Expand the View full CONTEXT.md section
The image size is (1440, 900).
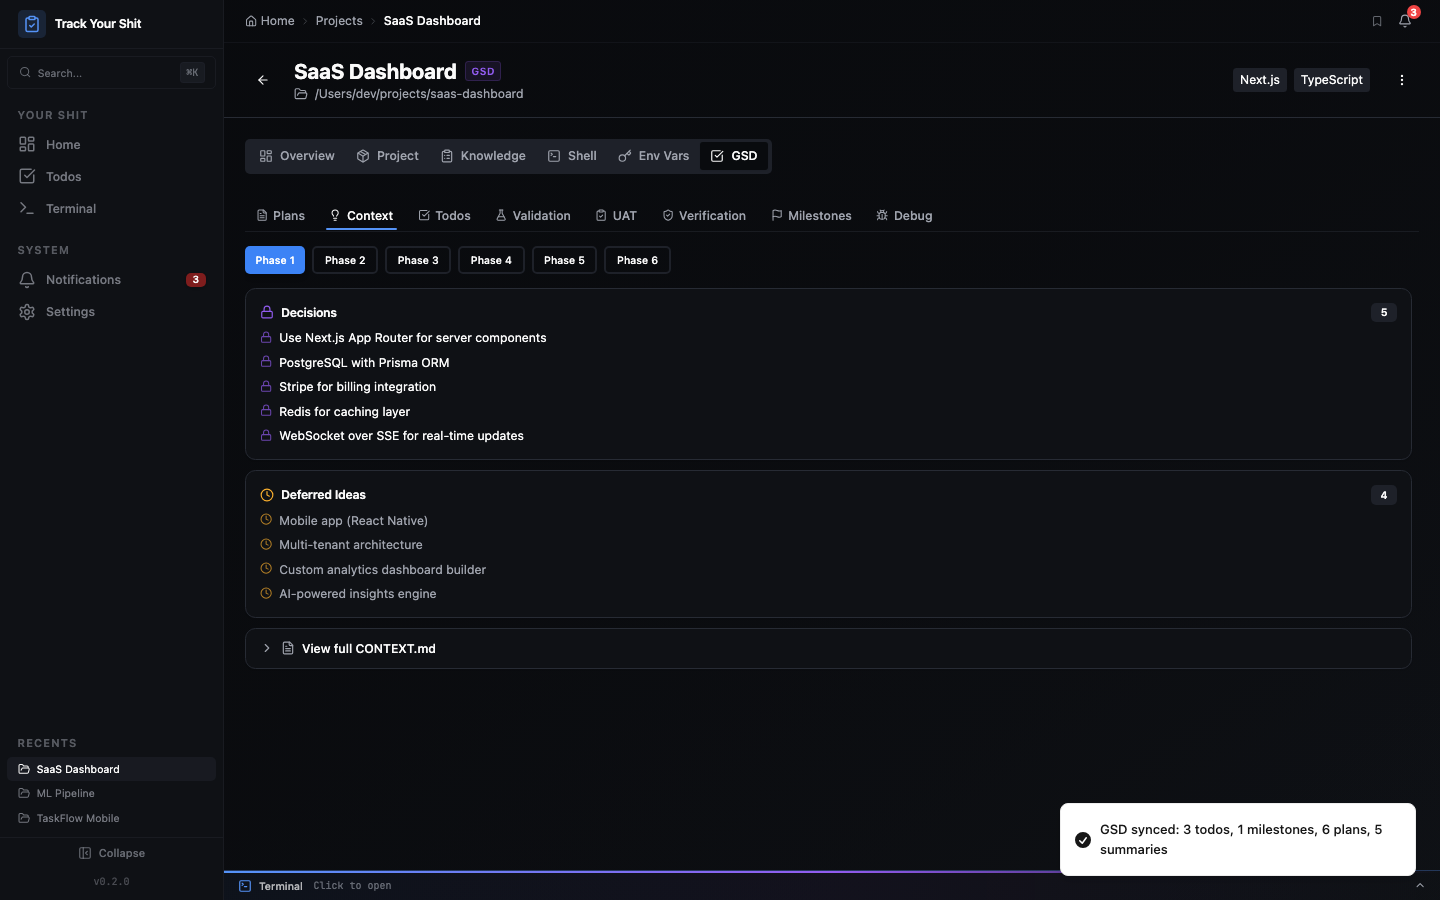pos(266,648)
